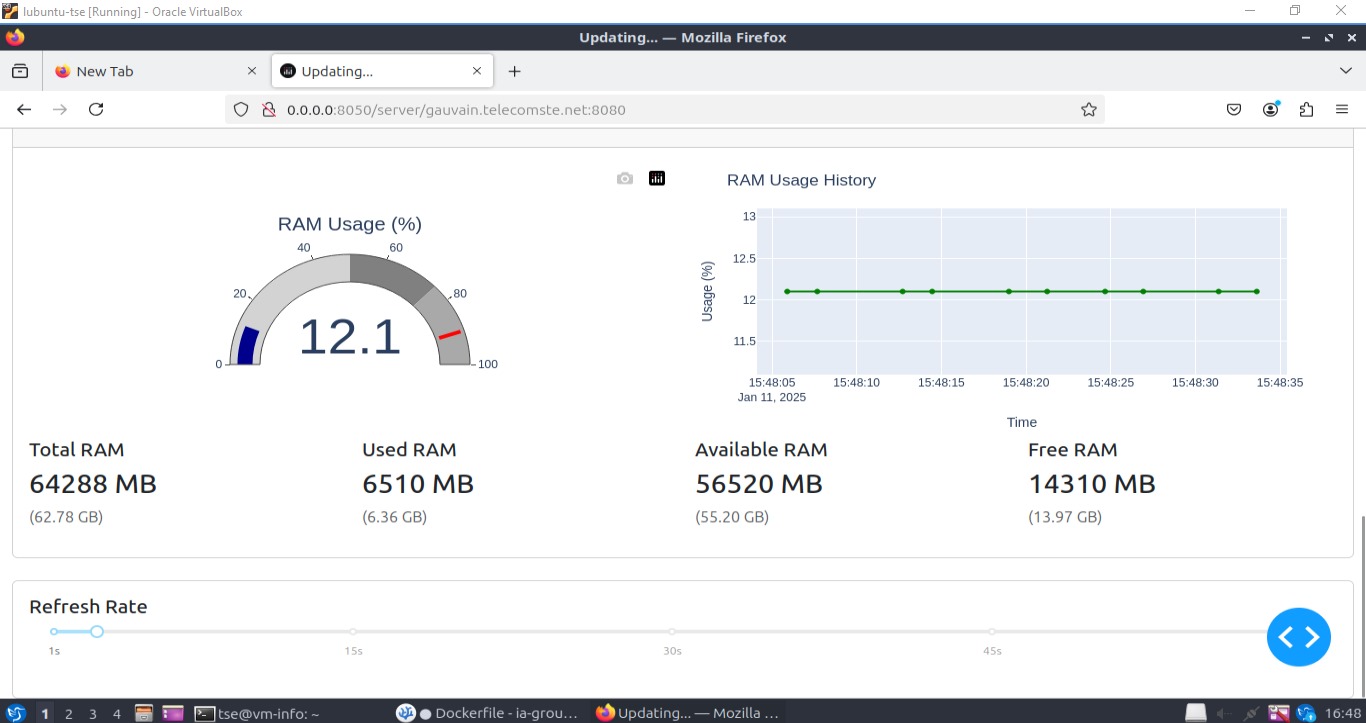Open the extensions panel

tap(1306, 109)
